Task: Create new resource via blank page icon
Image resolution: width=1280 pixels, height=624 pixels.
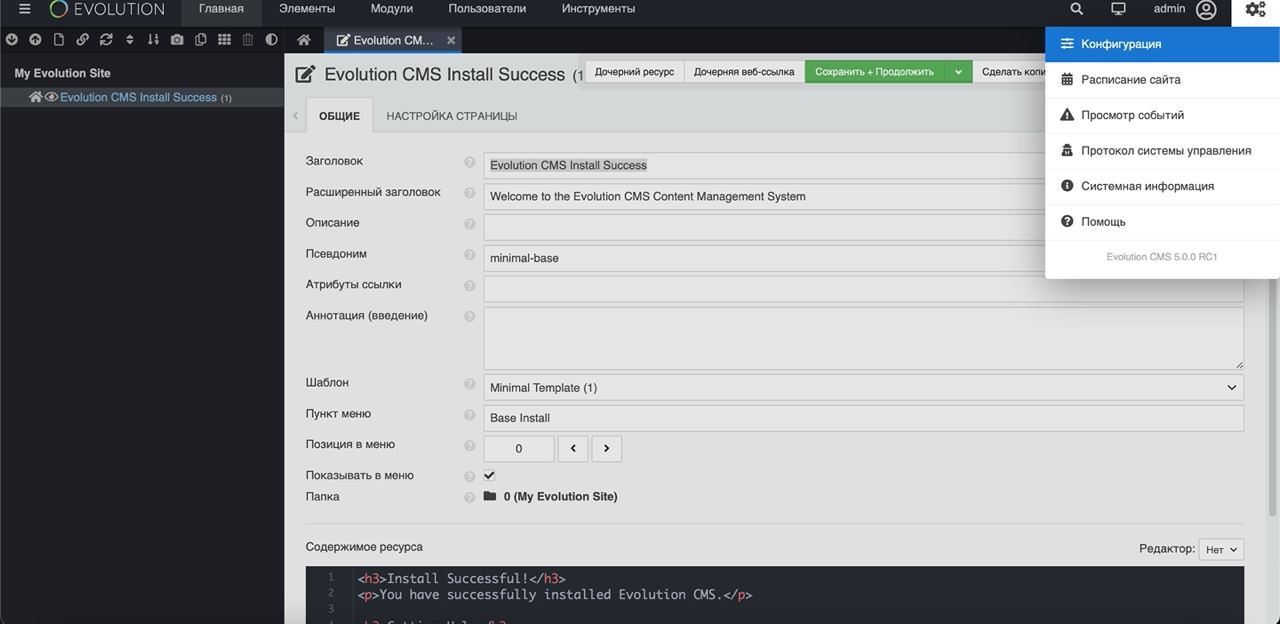Action: (x=59, y=40)
